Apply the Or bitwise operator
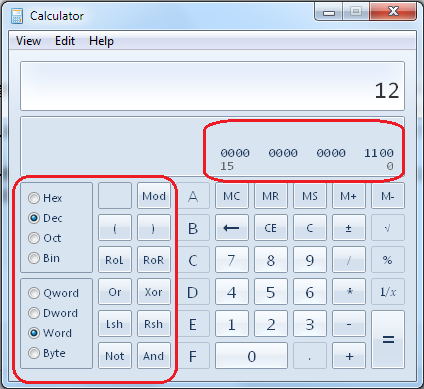Image resolution: width=424 pixels, height=389 pixels. tap(115, 292)
